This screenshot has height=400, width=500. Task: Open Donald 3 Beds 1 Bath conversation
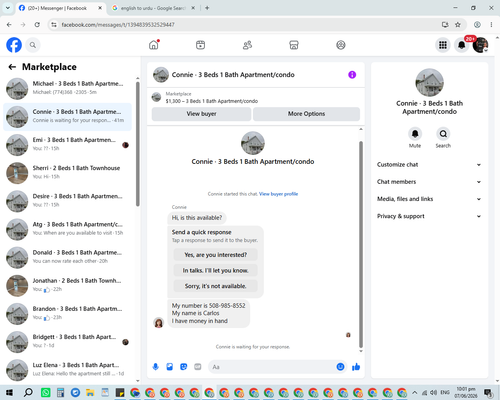tap(68, 258)
